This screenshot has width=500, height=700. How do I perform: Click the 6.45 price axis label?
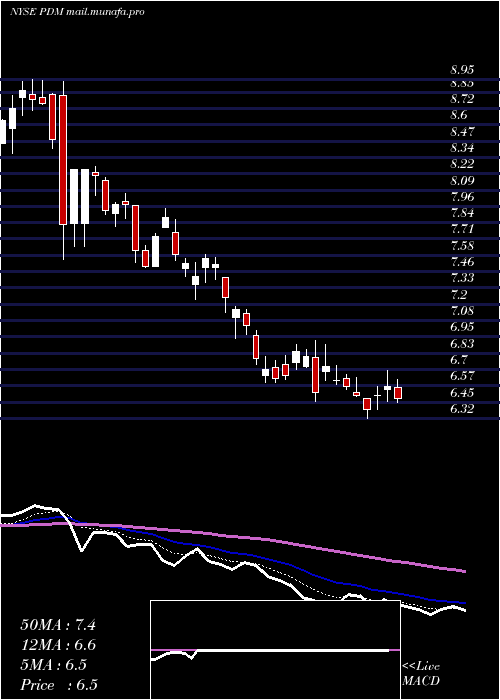462,392
